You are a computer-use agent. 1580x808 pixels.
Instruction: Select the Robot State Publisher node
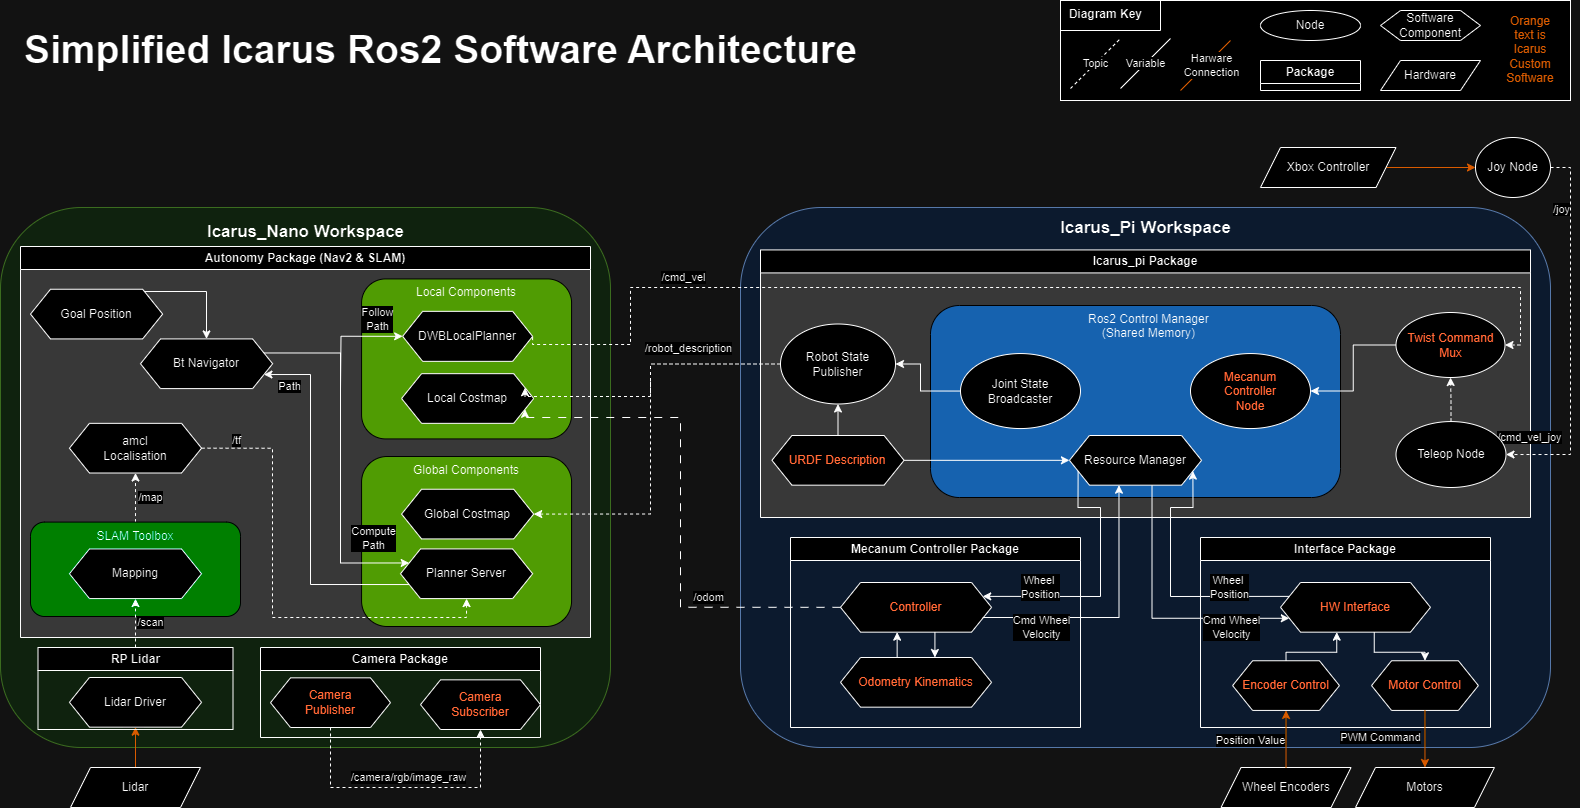(x=837, y=364)
